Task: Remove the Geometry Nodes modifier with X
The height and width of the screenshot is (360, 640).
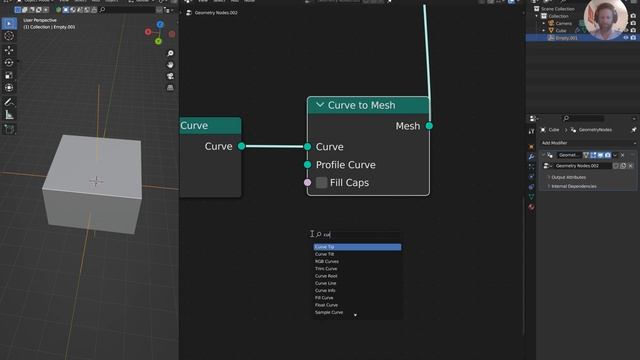Action: pos(622,155)
